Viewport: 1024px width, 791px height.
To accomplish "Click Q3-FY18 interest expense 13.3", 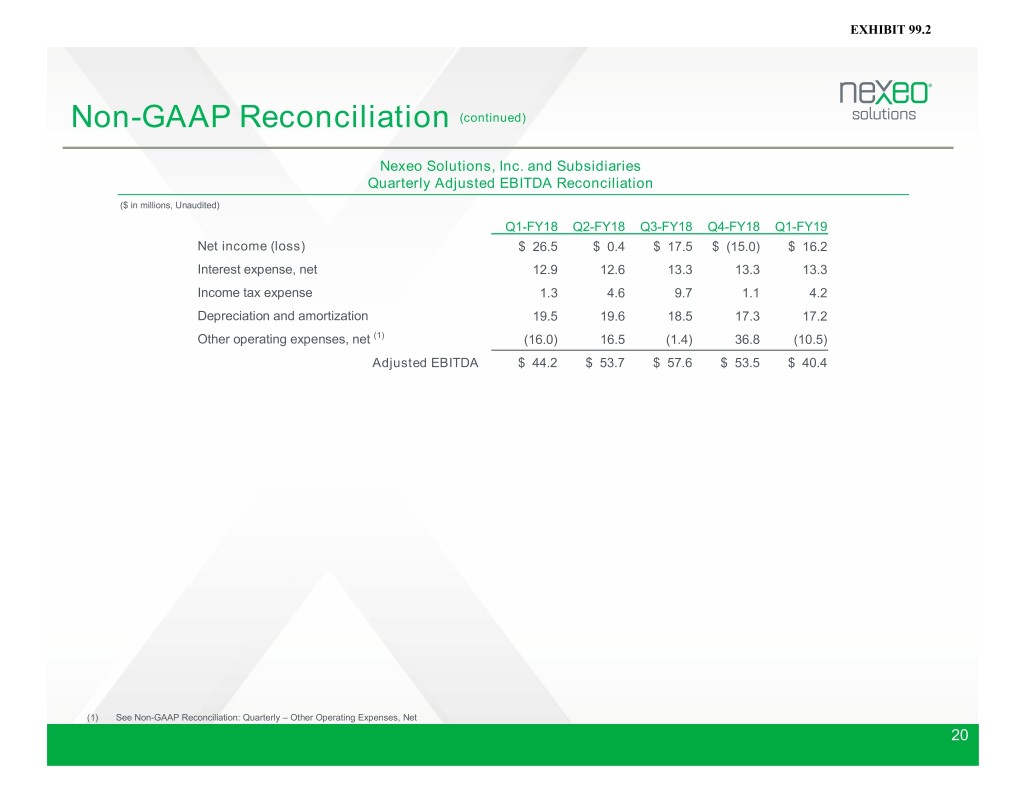I will pos(680,270).
